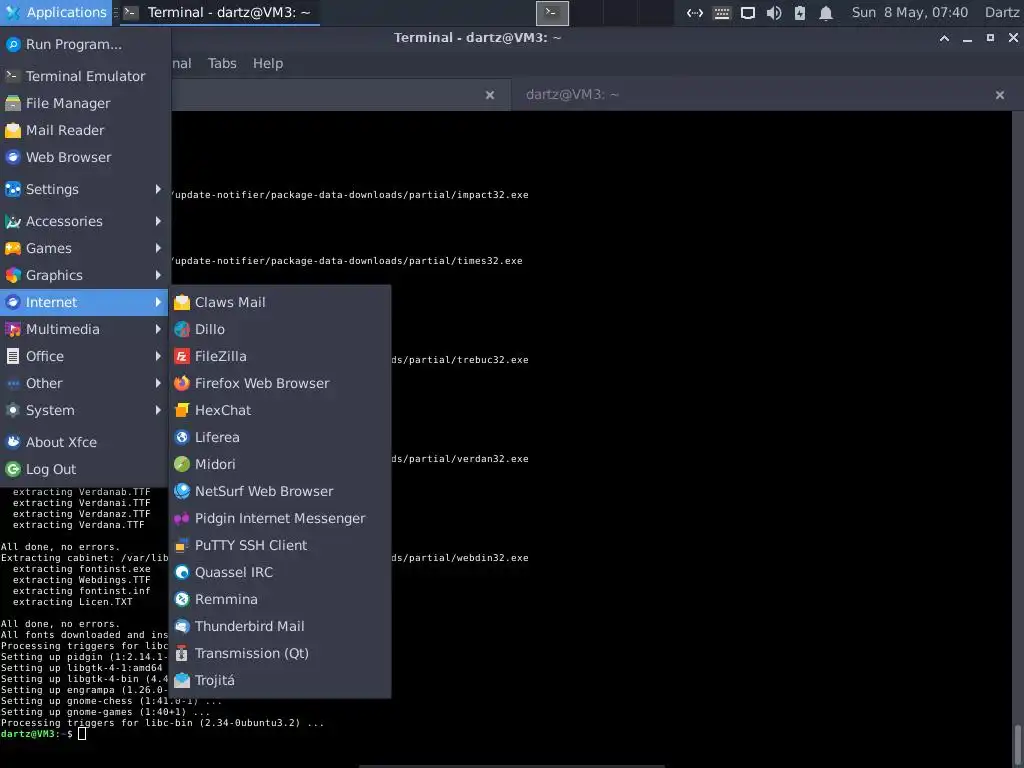Close the dartz@VM3 terminal tab
This screenshot has width=1024, height=768.
tap(1000, 95)
